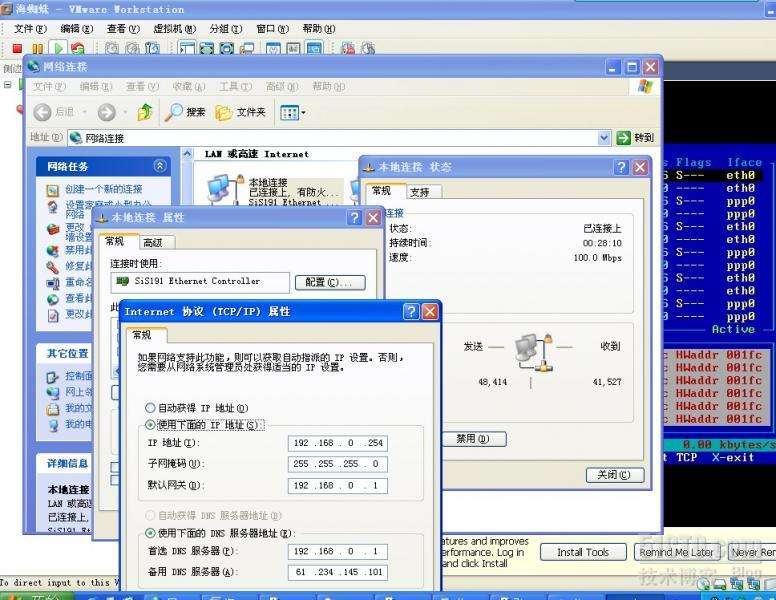776x600 pixels.
Task: Click the Forward arrow in Network Connections window
Action: click(x=106, y=112)
